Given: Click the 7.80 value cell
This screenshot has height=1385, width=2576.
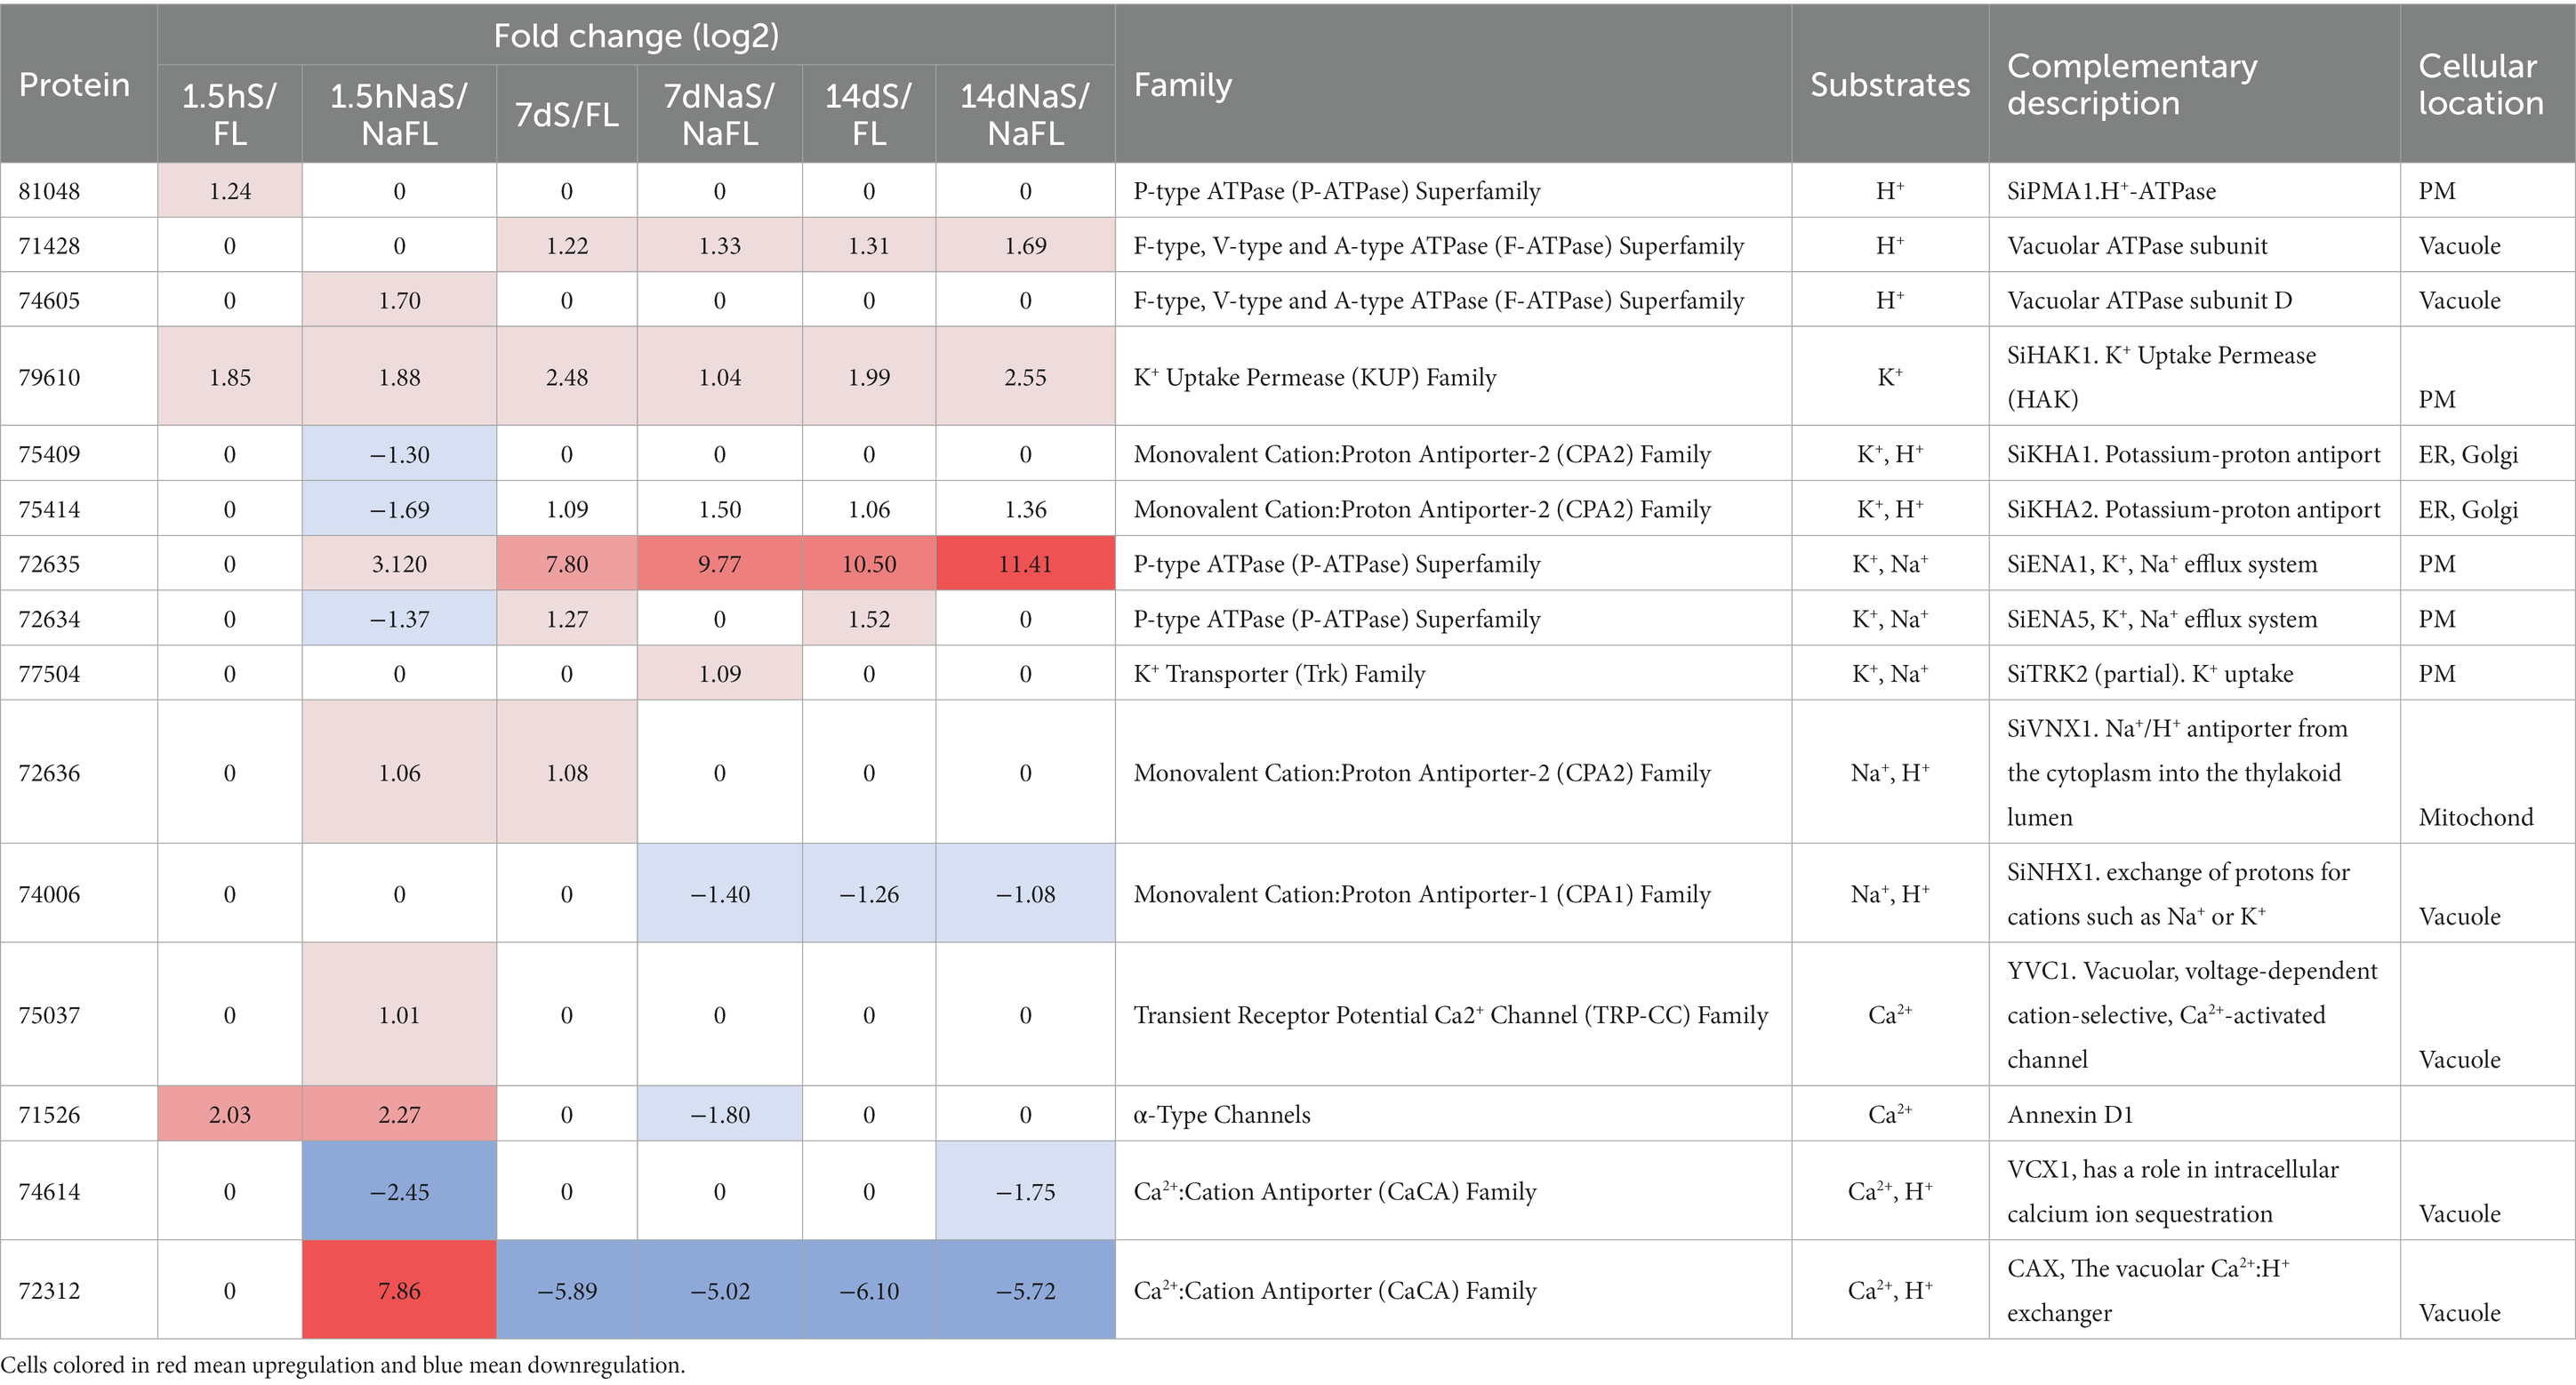Looking at the screenshot, I should tap(567, 564).
